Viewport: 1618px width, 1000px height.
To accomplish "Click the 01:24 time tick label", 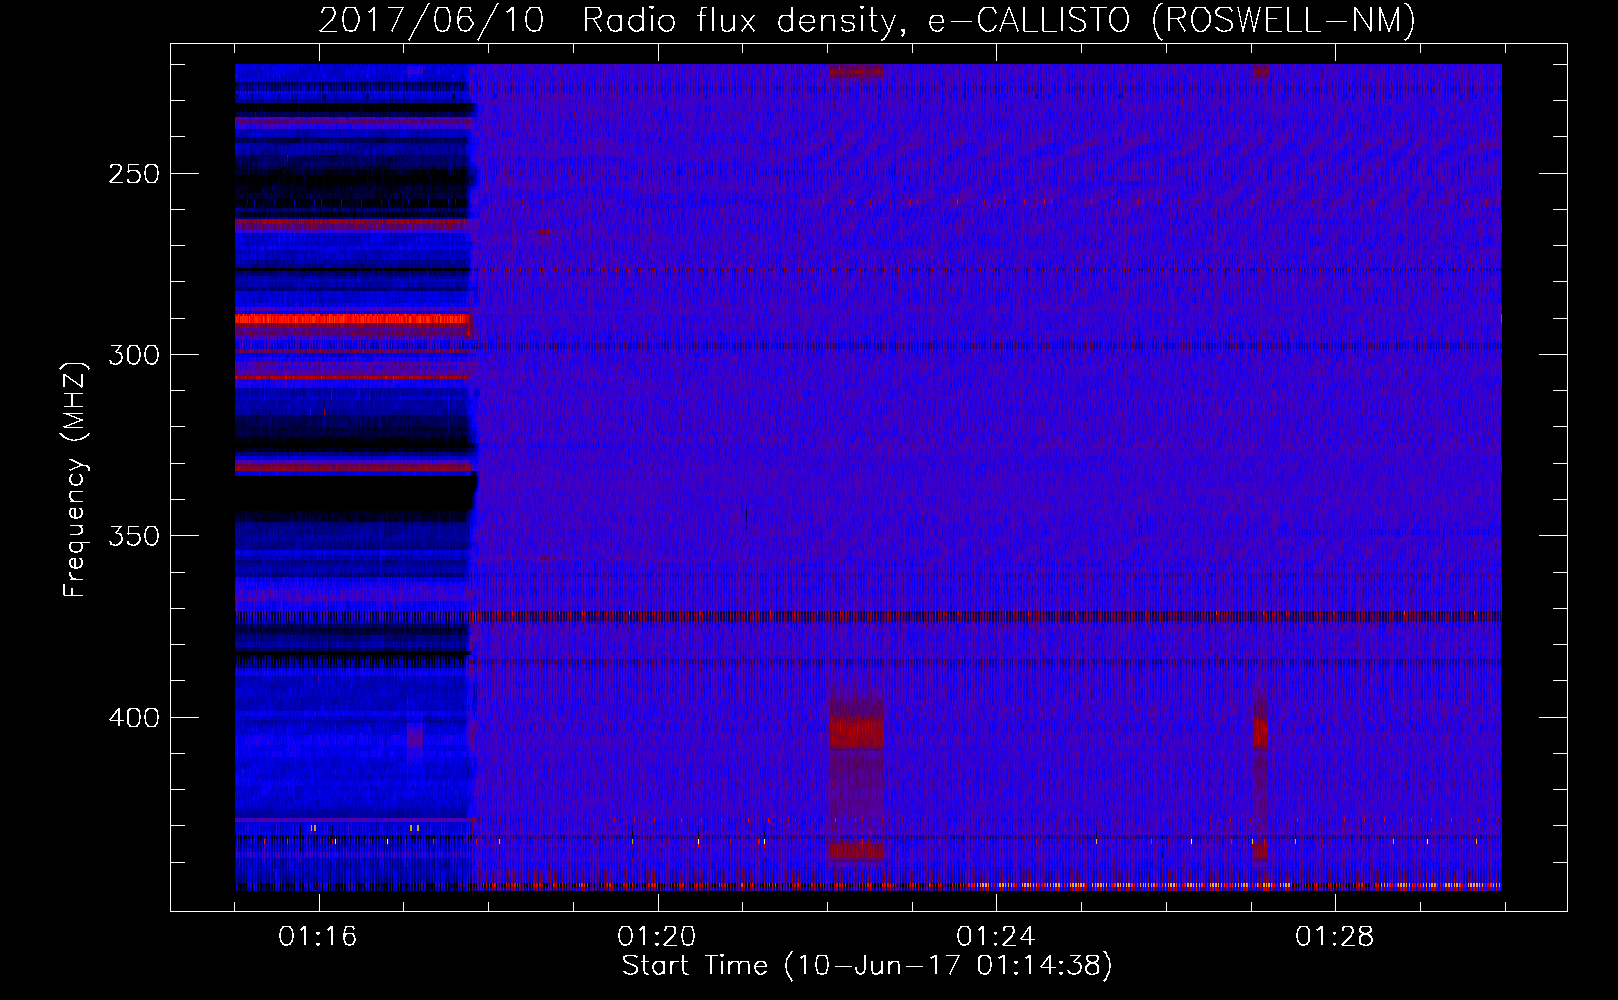I will pyautogui.click(x=996, y=937).
